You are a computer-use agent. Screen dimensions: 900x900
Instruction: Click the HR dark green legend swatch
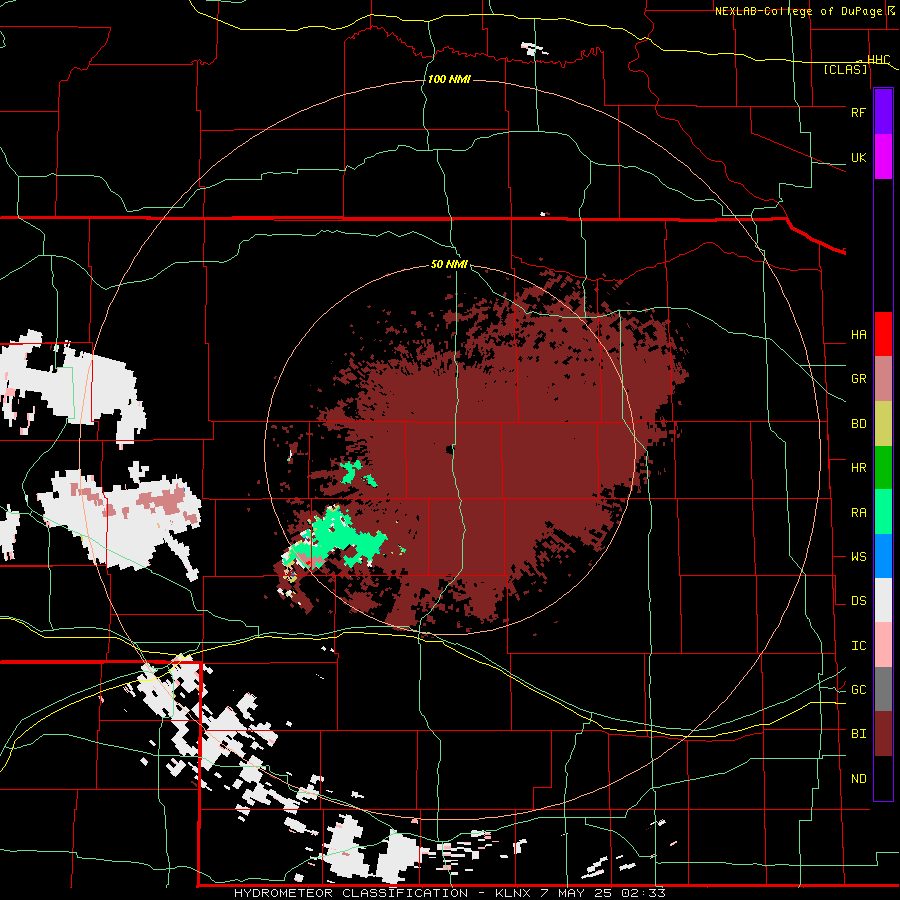pos(883,468)
